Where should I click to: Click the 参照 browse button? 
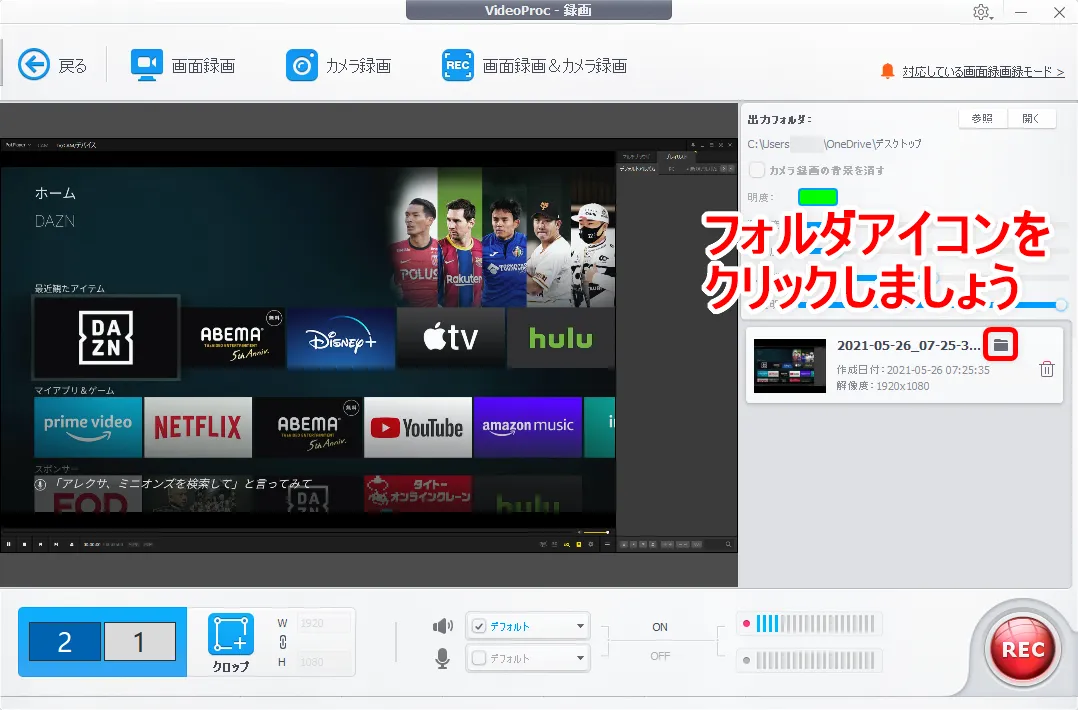(982, 118)
